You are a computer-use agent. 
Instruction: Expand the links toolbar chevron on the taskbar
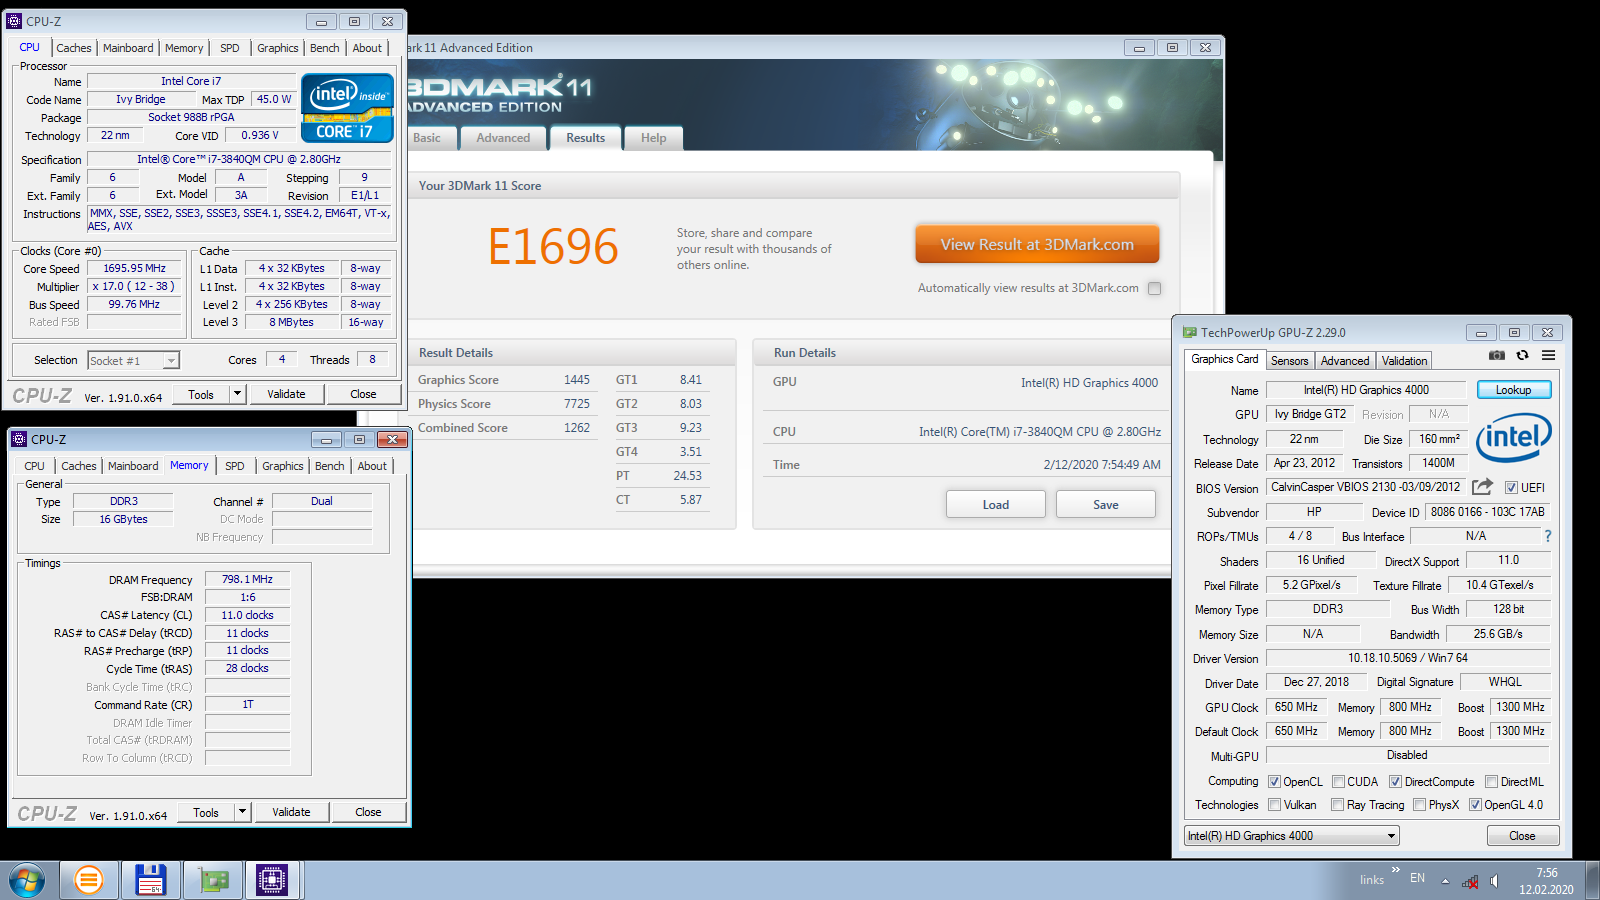(1395, 870)
